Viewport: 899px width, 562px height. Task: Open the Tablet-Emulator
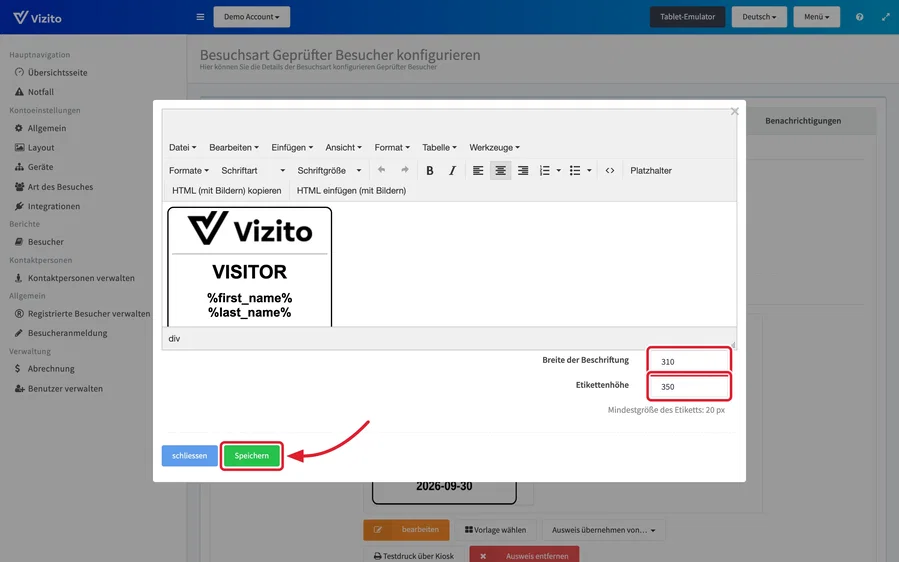(x=687, y=17)
